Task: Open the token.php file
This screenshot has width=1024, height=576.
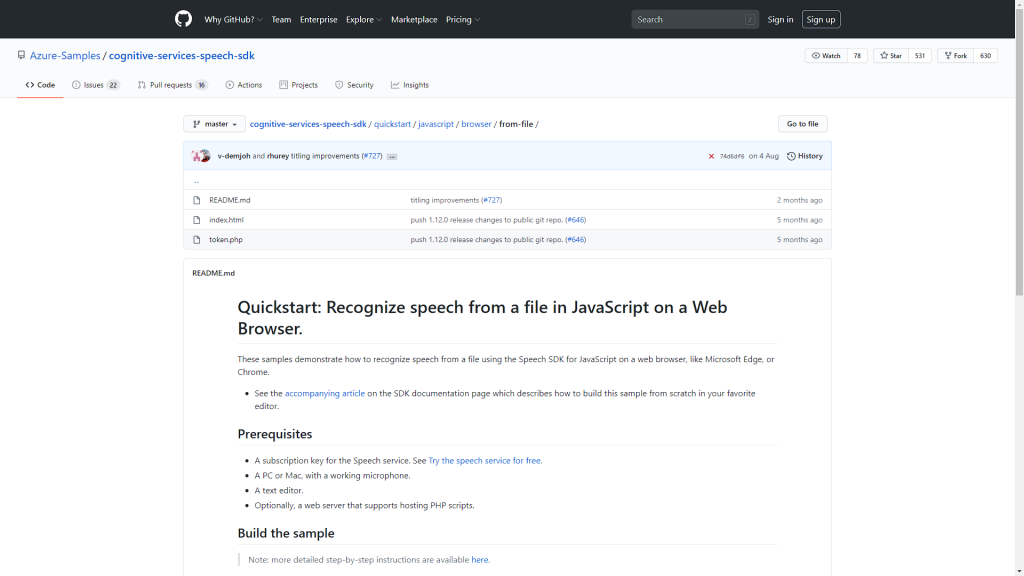Action: coord(226,240)
